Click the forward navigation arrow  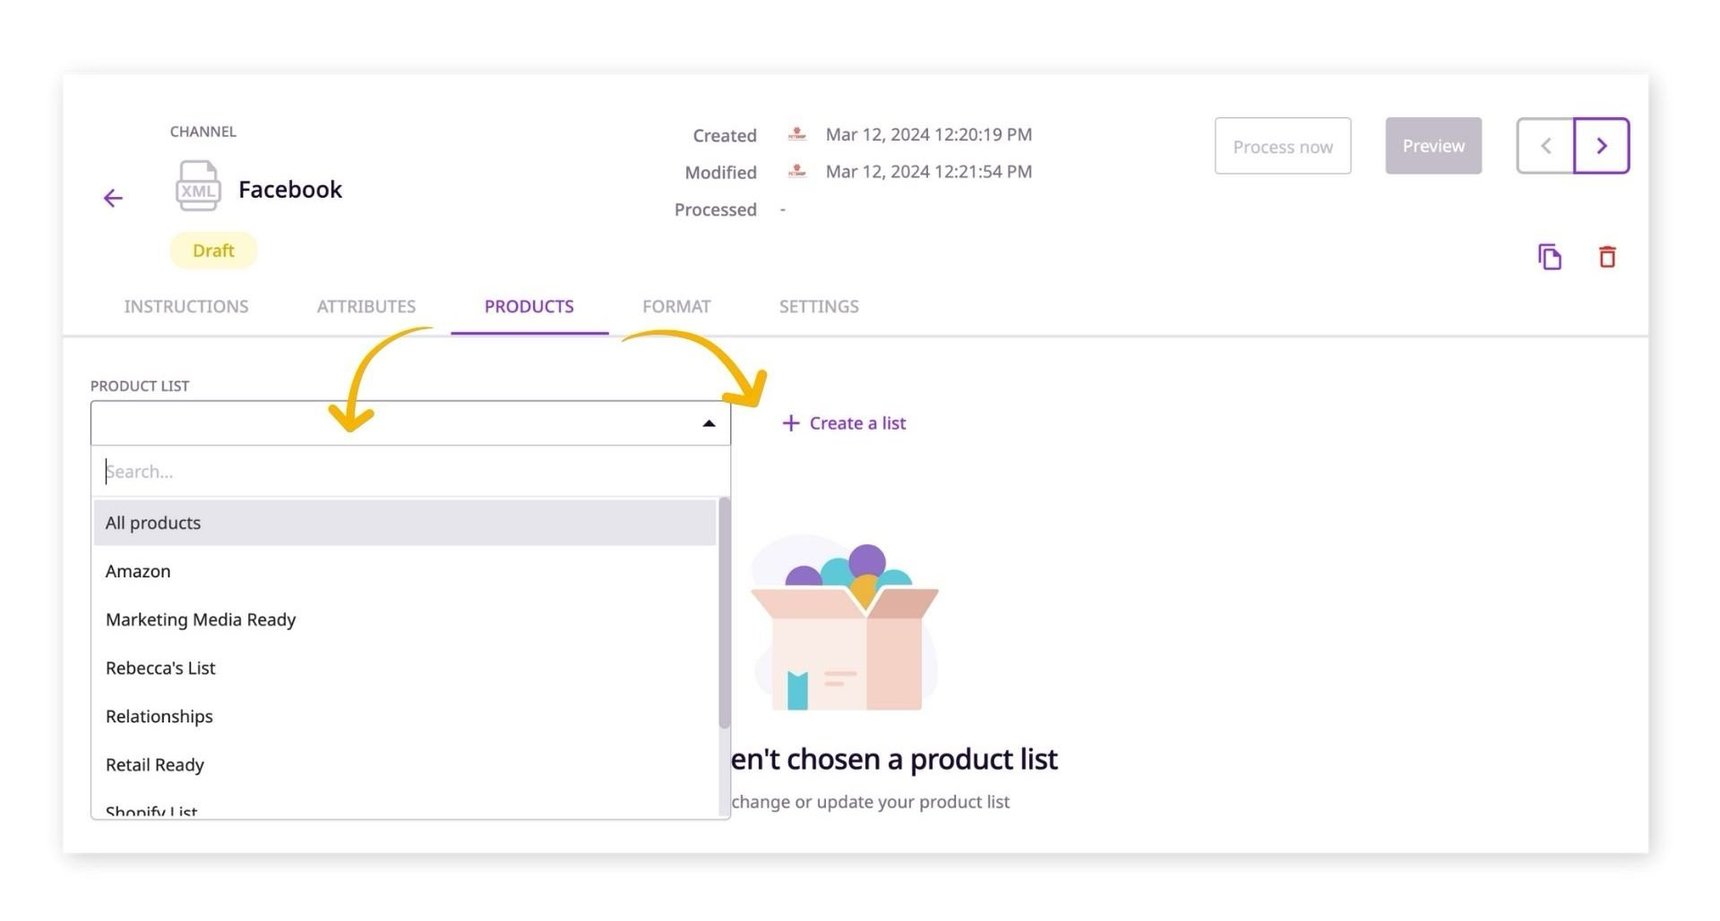1601,145
